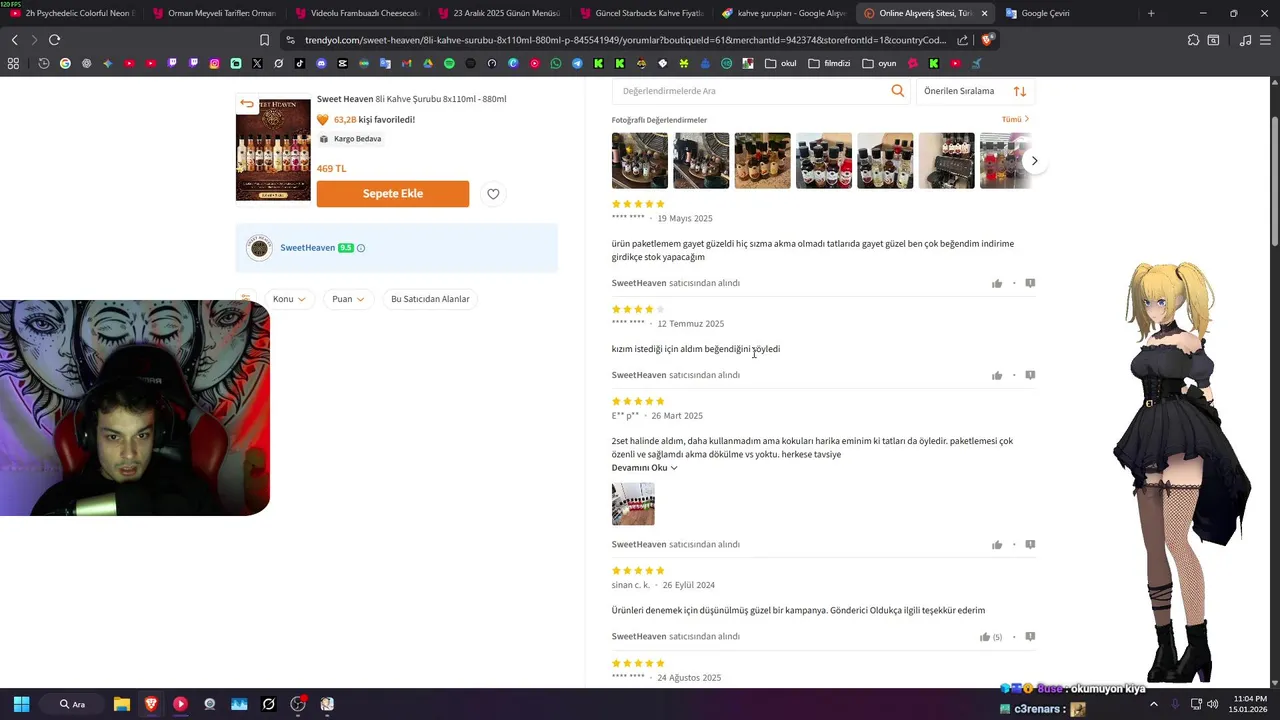Expand the Konu filter dropdown
The image size is (1280, 720).
pos(289,299)
